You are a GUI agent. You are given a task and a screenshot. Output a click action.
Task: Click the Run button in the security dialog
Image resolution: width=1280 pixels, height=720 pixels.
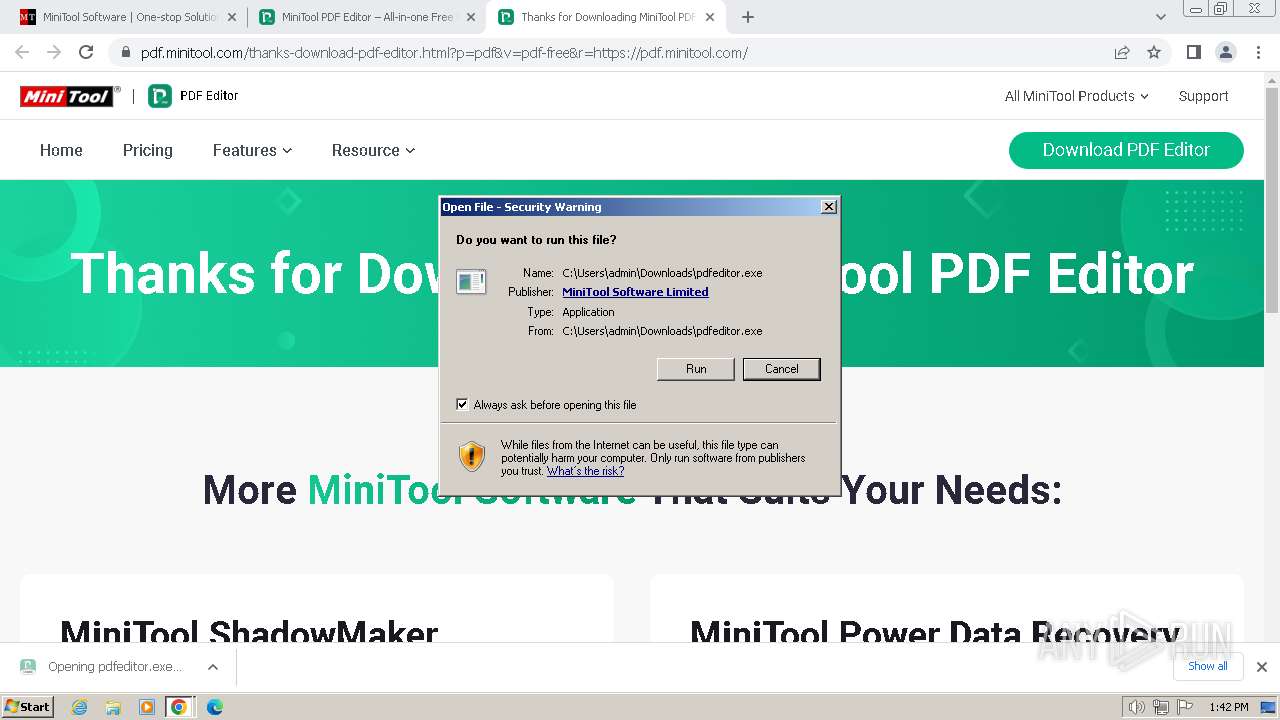[696, 369]
